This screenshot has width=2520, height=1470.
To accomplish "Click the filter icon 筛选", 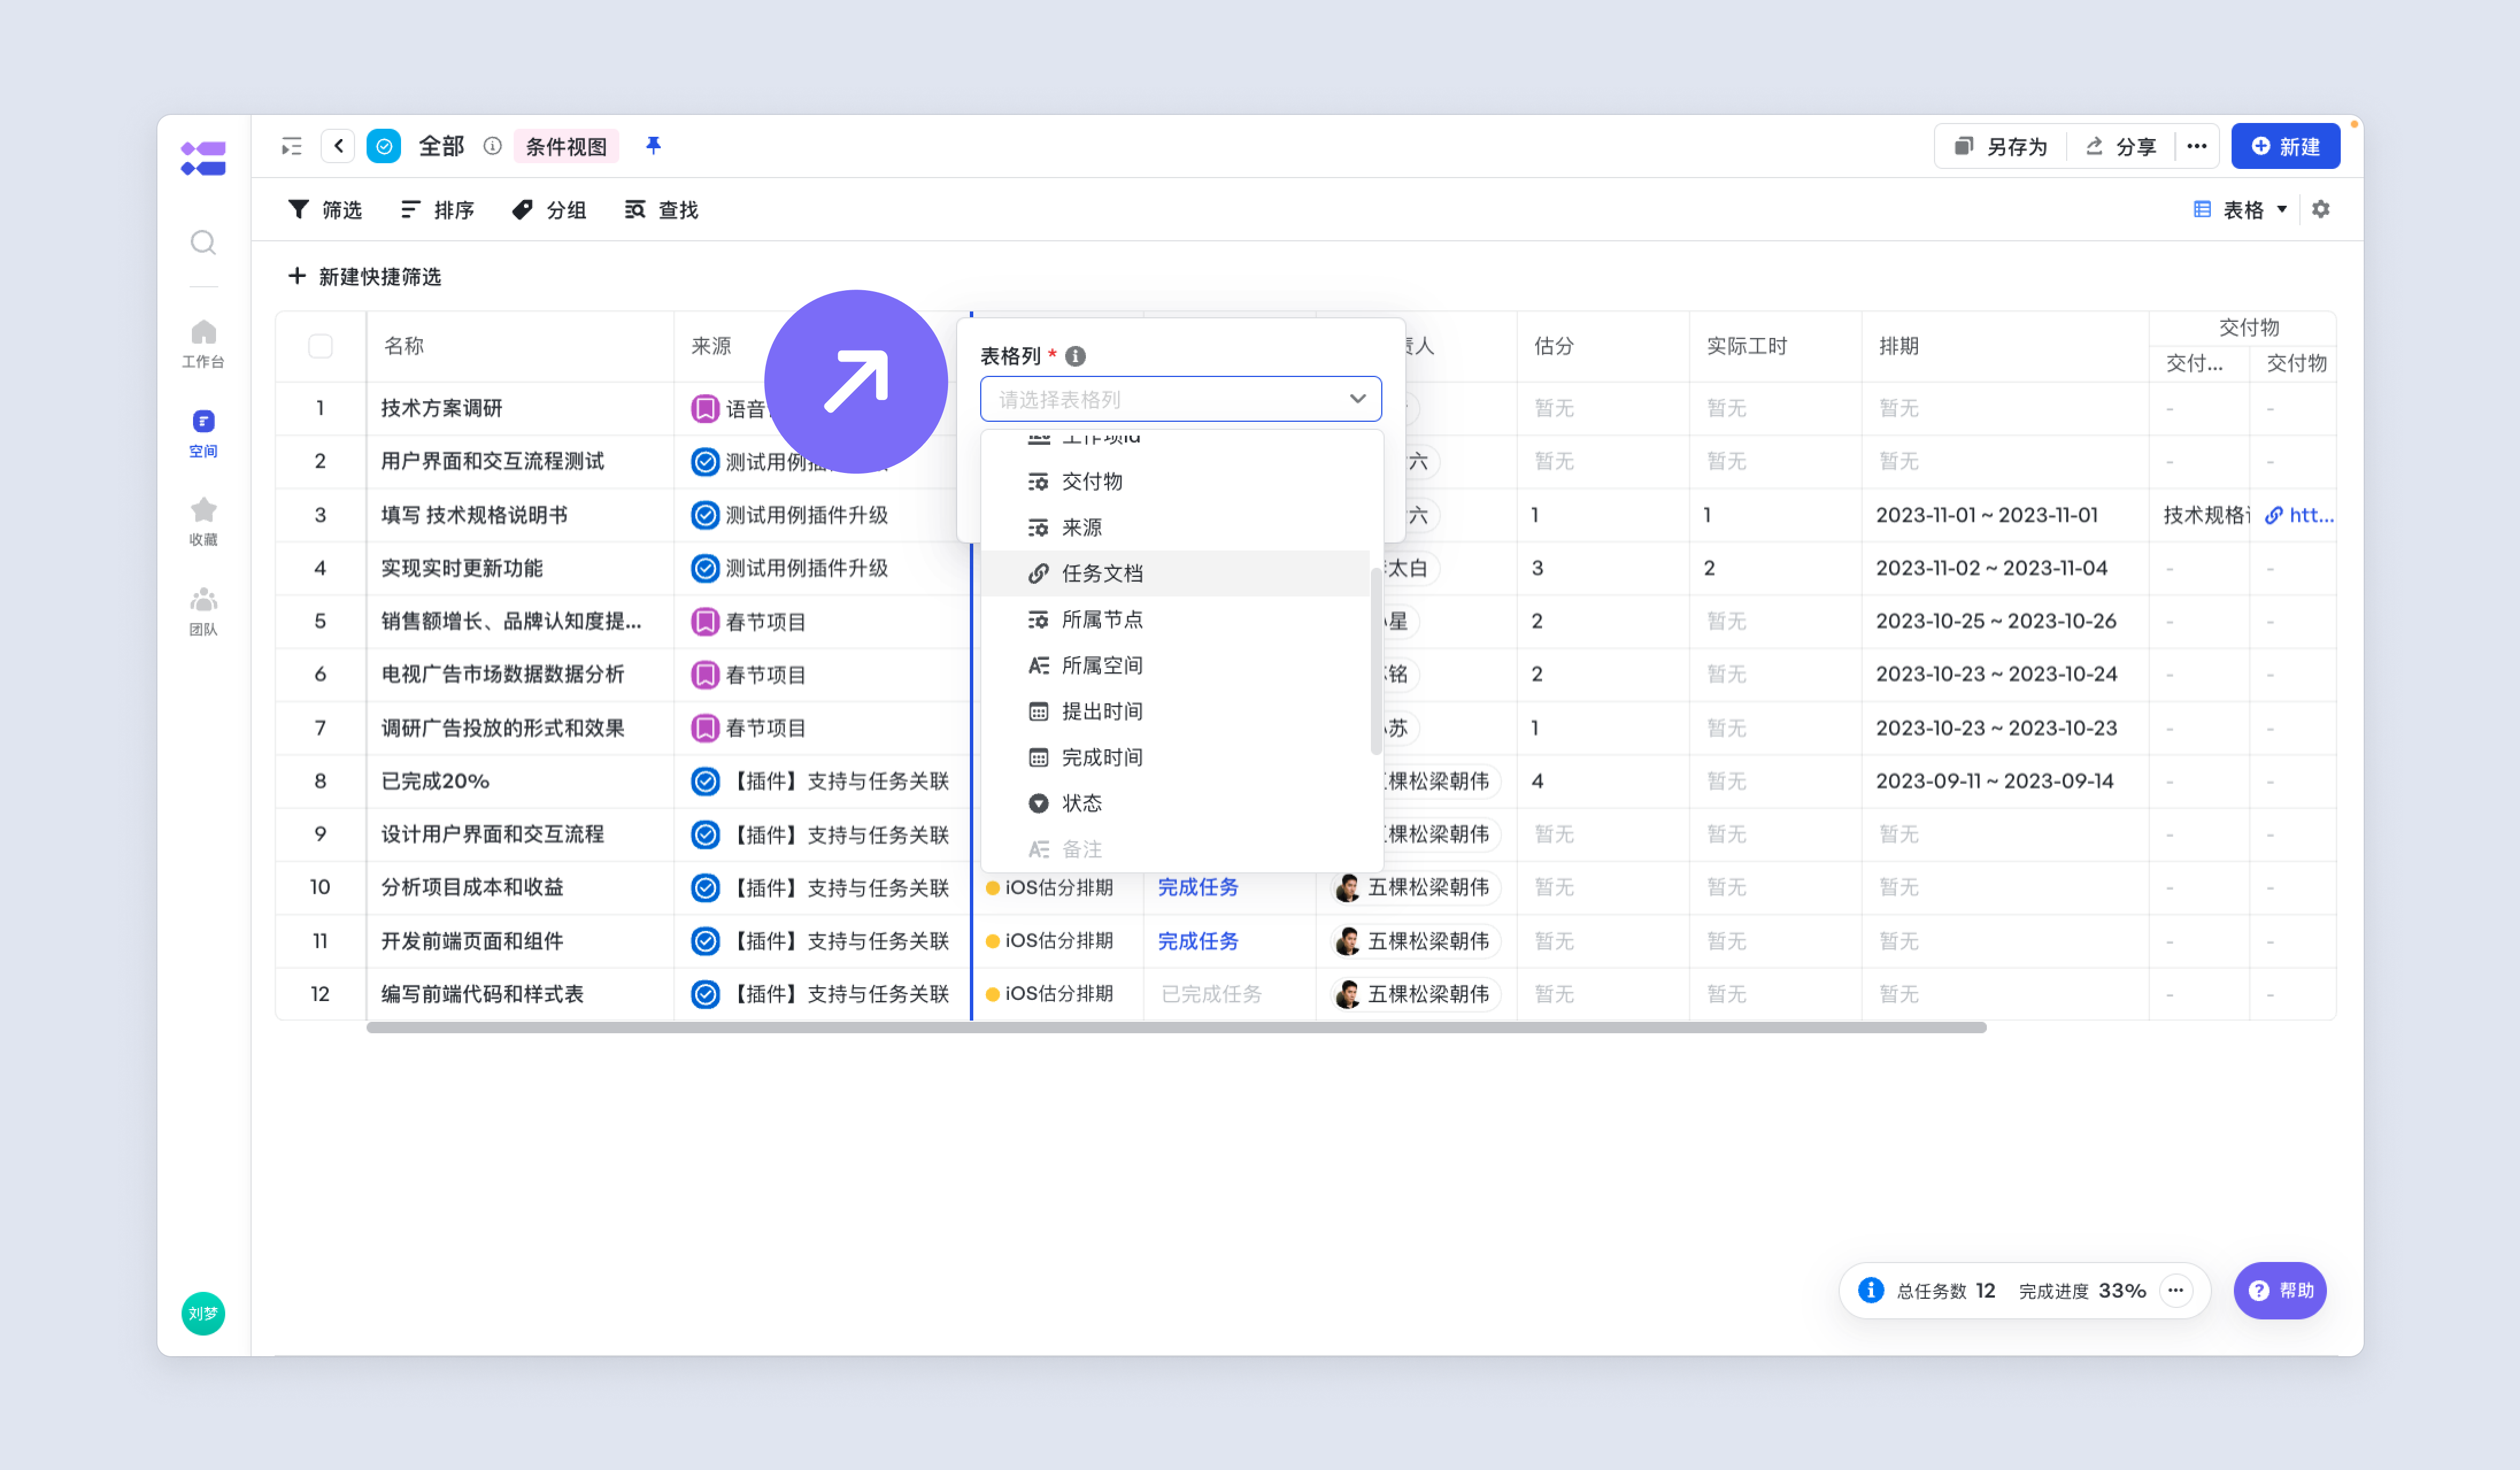I will click(325, 209).
